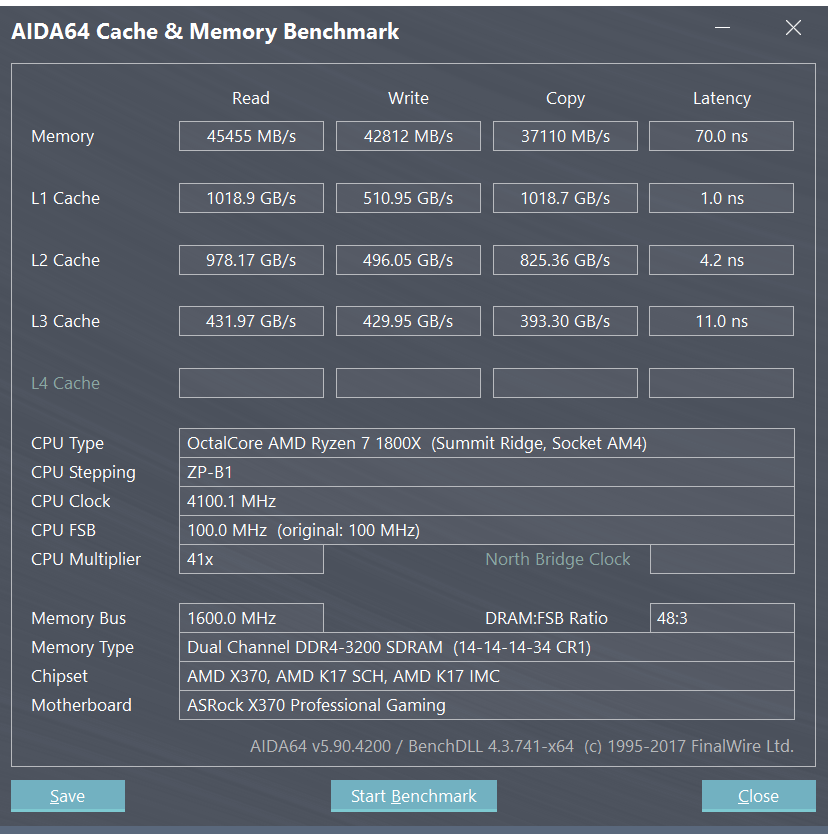Click the DRAM:FSB Ratio value 48:3
This screenshot has width=836, height=838.
tap(722, 618)
